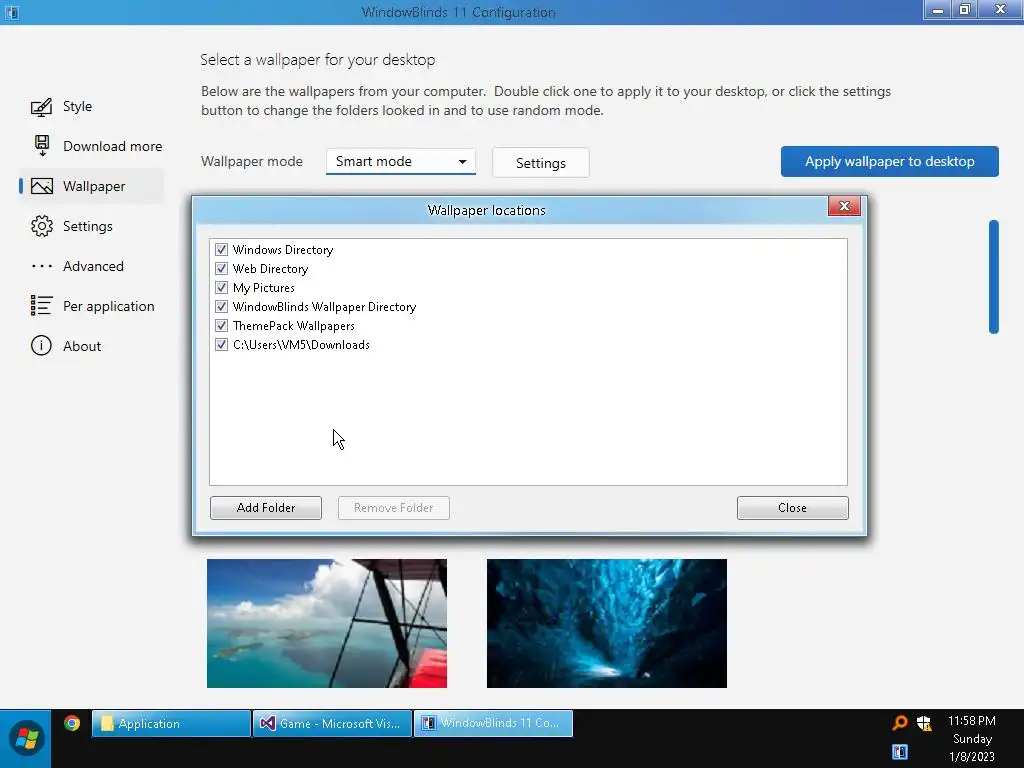Viewport: 1024px width, 768px height.
Task: Click the Wallpaper picture icon
Action: pos(42,186)
